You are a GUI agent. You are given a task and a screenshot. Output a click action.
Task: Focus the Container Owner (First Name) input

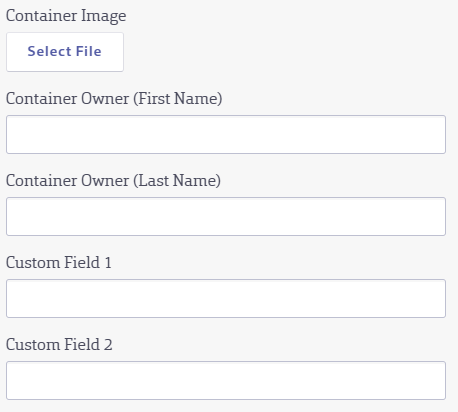coord(226,134)
